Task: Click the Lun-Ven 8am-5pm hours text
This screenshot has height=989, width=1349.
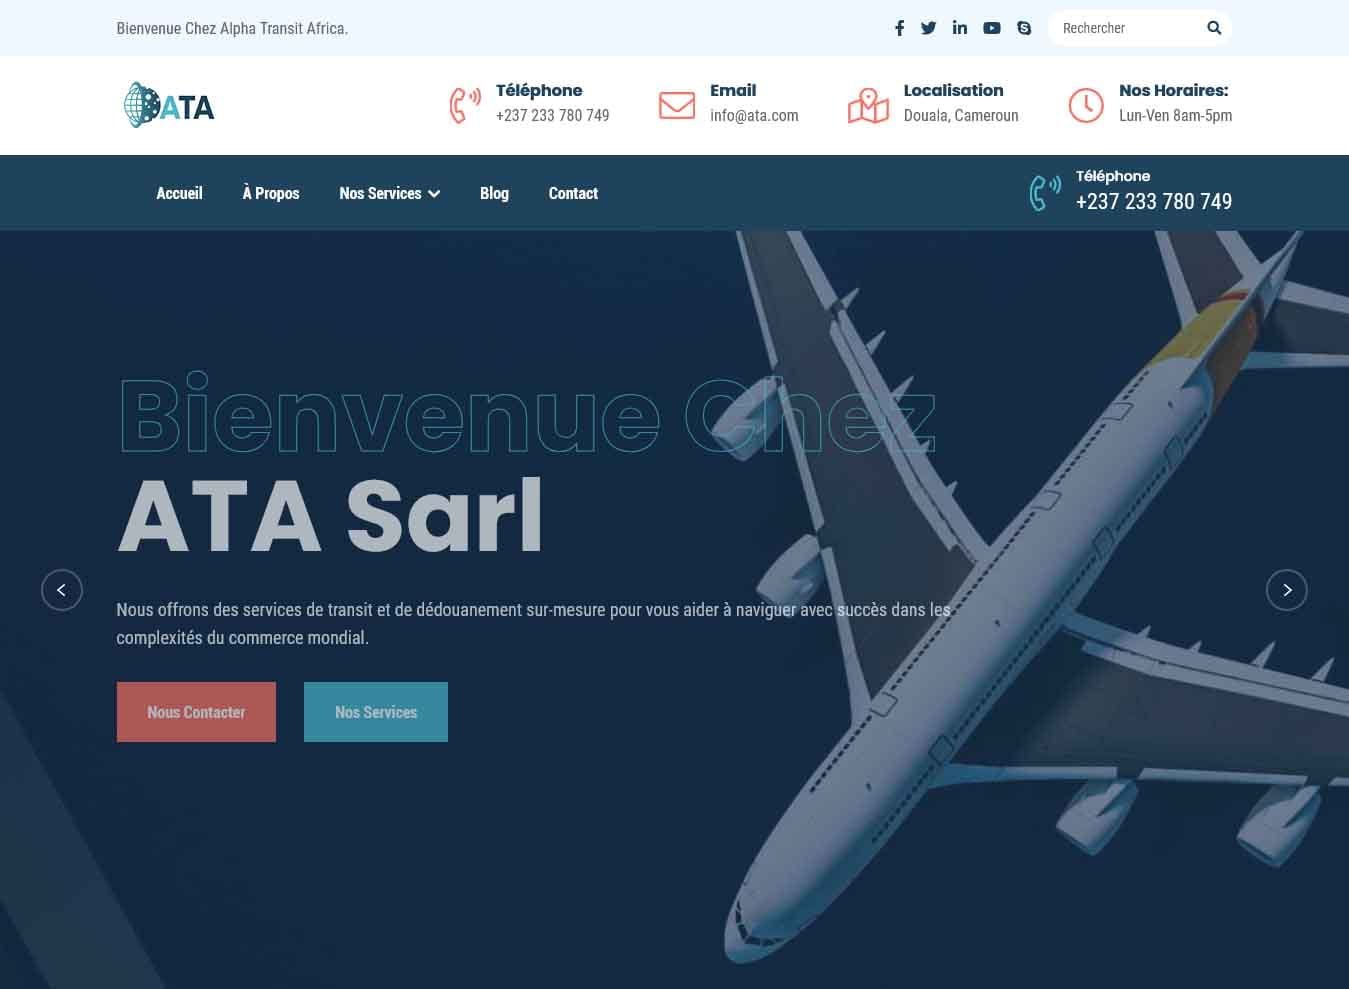Action: 1175,115
